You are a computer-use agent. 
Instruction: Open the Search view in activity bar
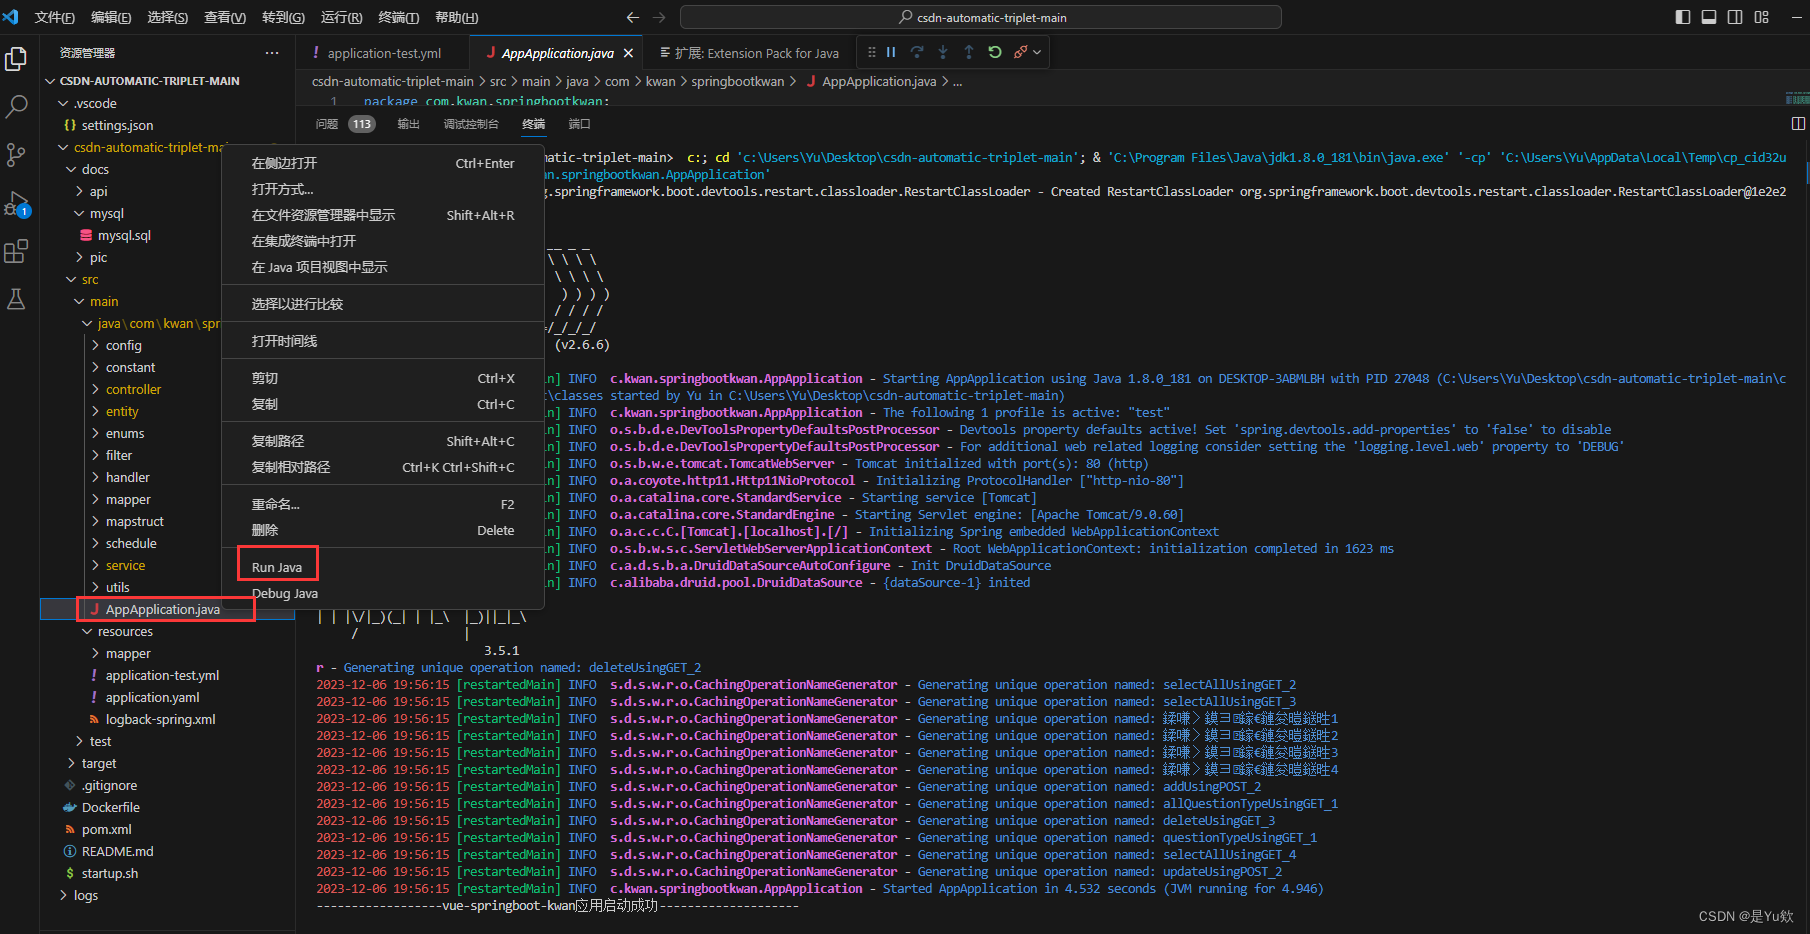[x=17, y=106]
